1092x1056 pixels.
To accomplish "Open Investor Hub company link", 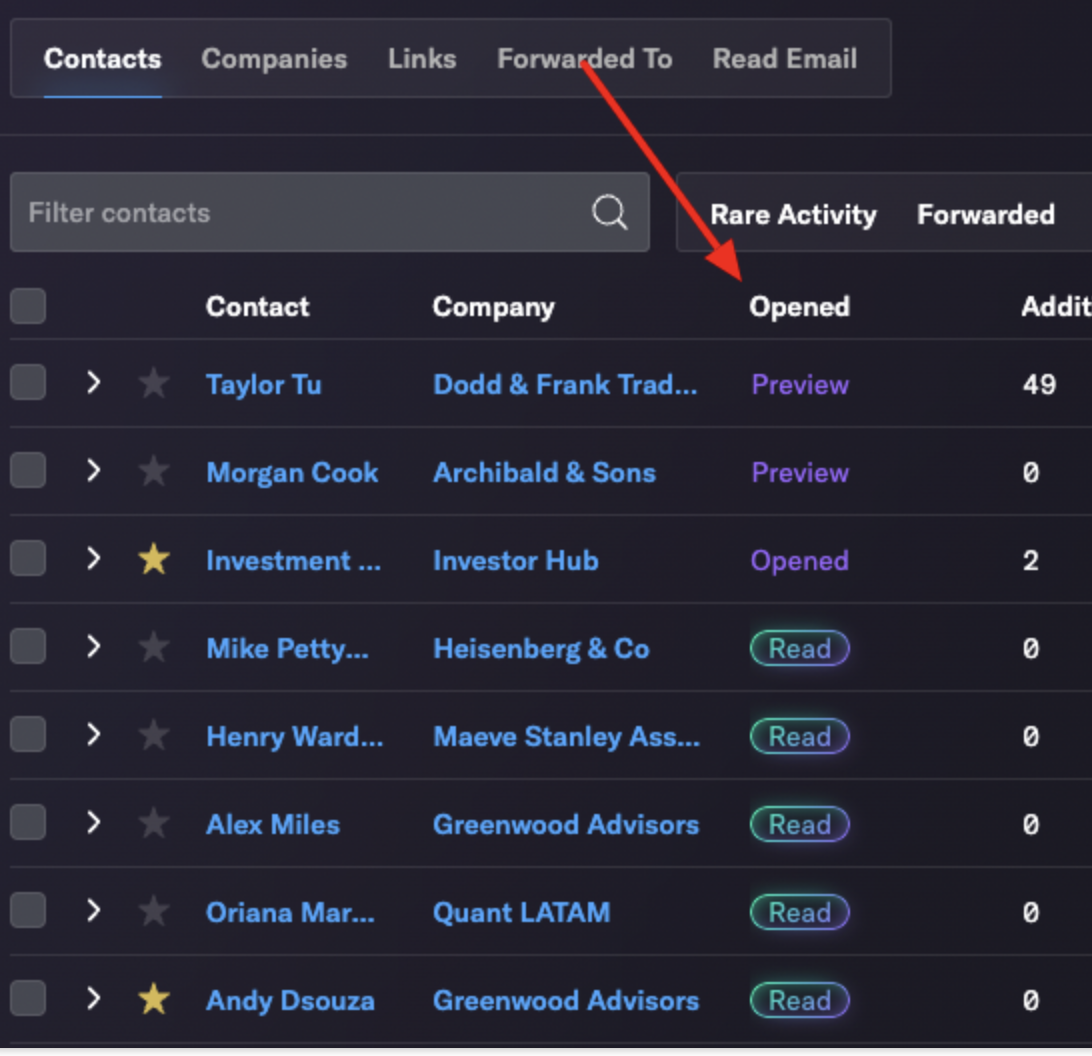I will click(x=516, y=561).
